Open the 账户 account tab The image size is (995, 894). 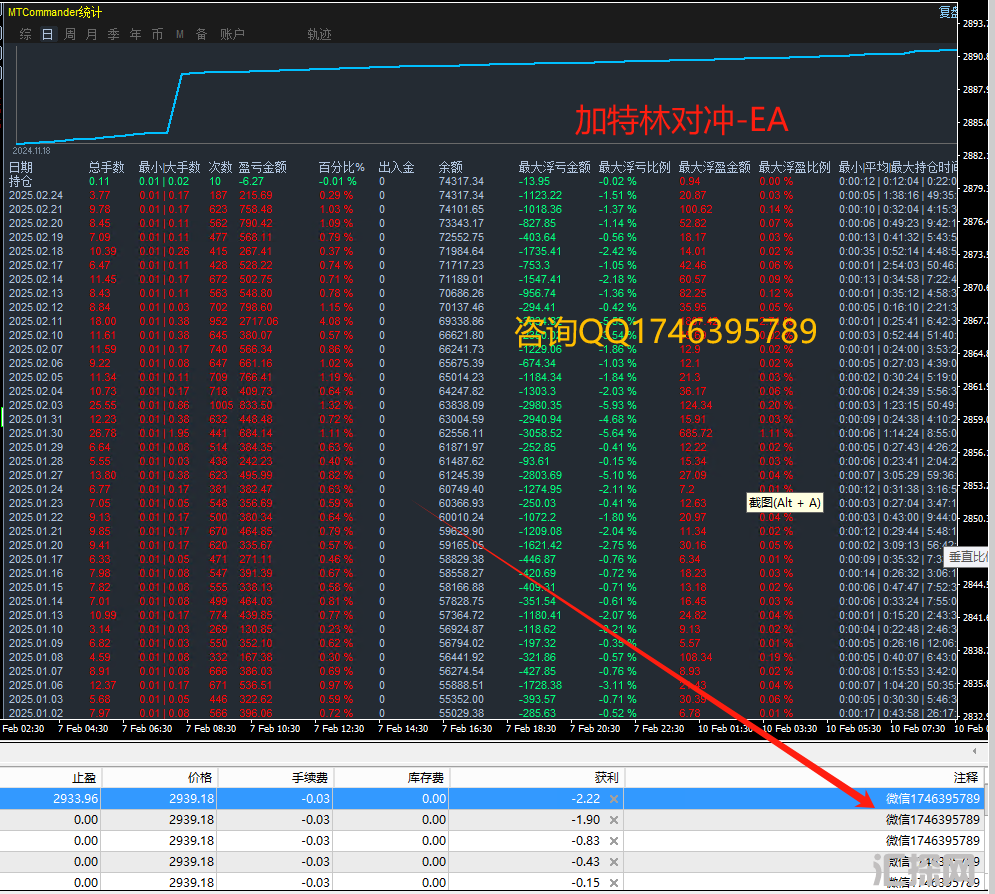pos(232,34)
